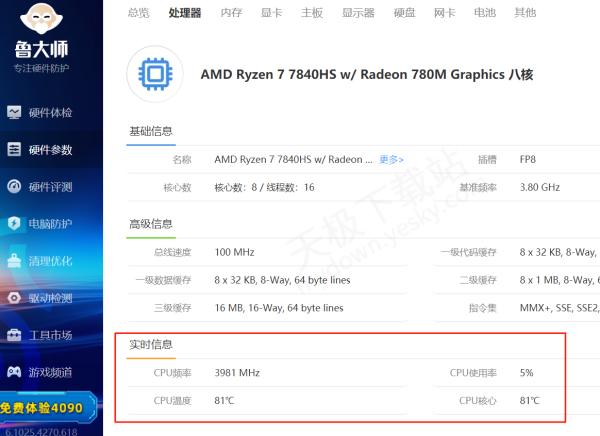Click 5% CPU usage value

coord(527,373)
